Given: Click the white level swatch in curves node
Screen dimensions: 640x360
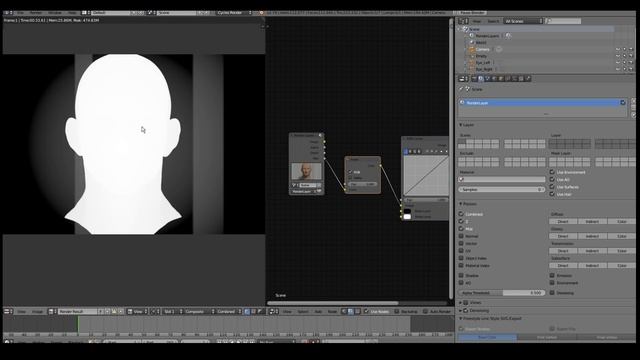Looking at the screenshot, I should (x=407, y=217).
